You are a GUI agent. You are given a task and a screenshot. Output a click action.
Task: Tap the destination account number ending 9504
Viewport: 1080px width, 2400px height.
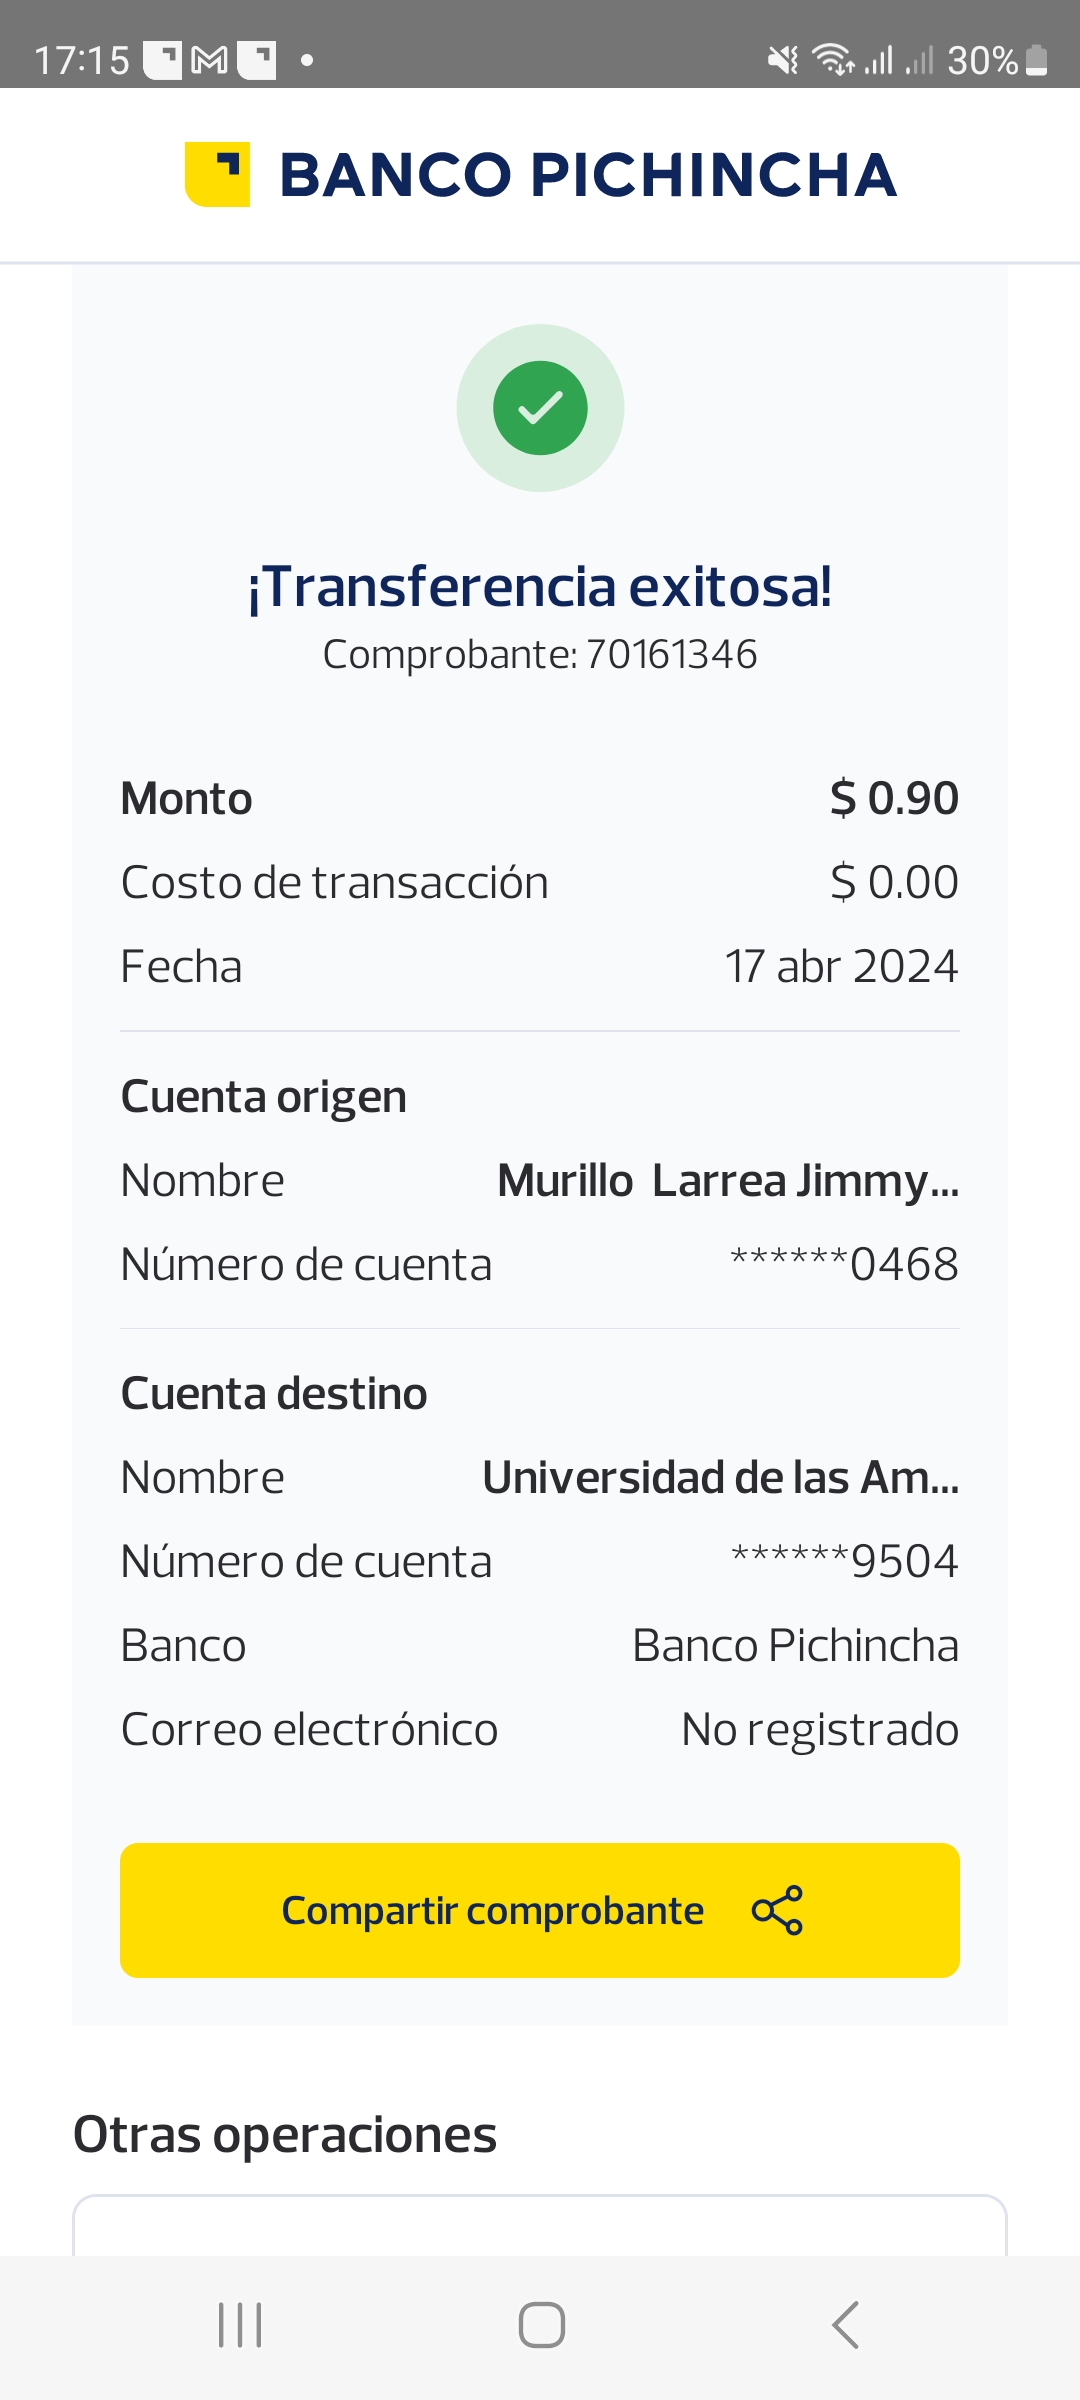coord(844,1562)
